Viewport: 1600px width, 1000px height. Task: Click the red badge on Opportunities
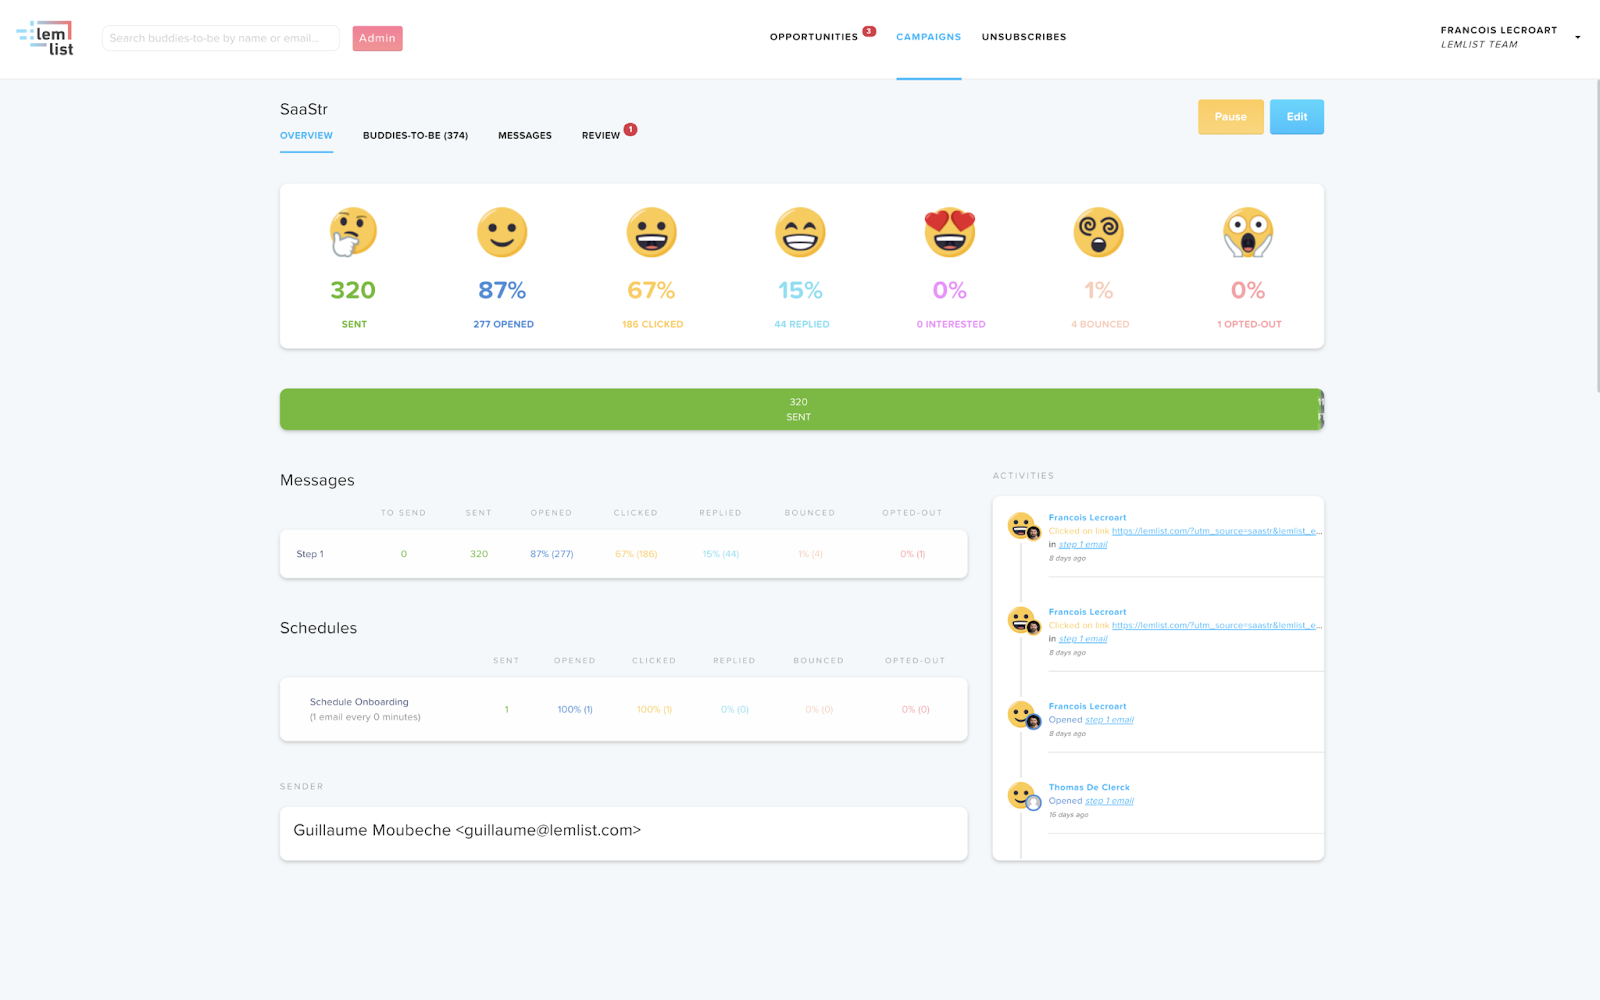pyautogui.click(x=870, y=31)
